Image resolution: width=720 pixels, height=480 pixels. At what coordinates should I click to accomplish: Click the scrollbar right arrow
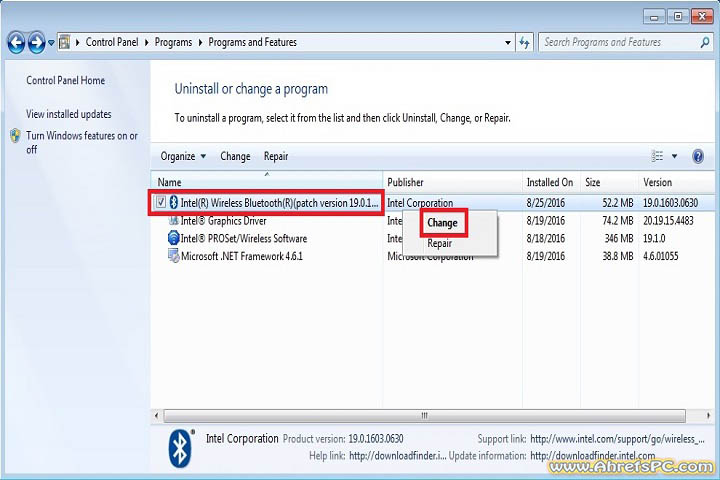(709, 416)
